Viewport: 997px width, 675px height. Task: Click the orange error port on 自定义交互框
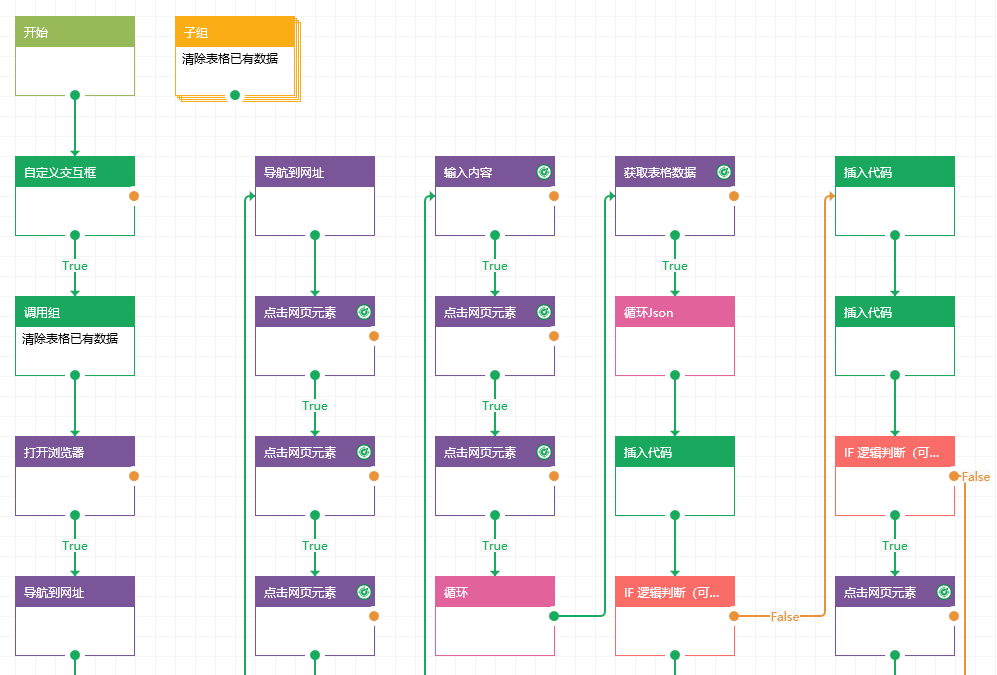(134, 196)
